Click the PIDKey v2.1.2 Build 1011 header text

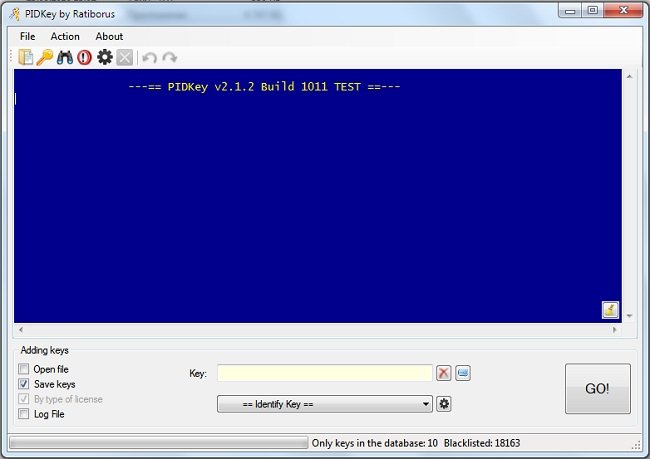pos(264,87)
